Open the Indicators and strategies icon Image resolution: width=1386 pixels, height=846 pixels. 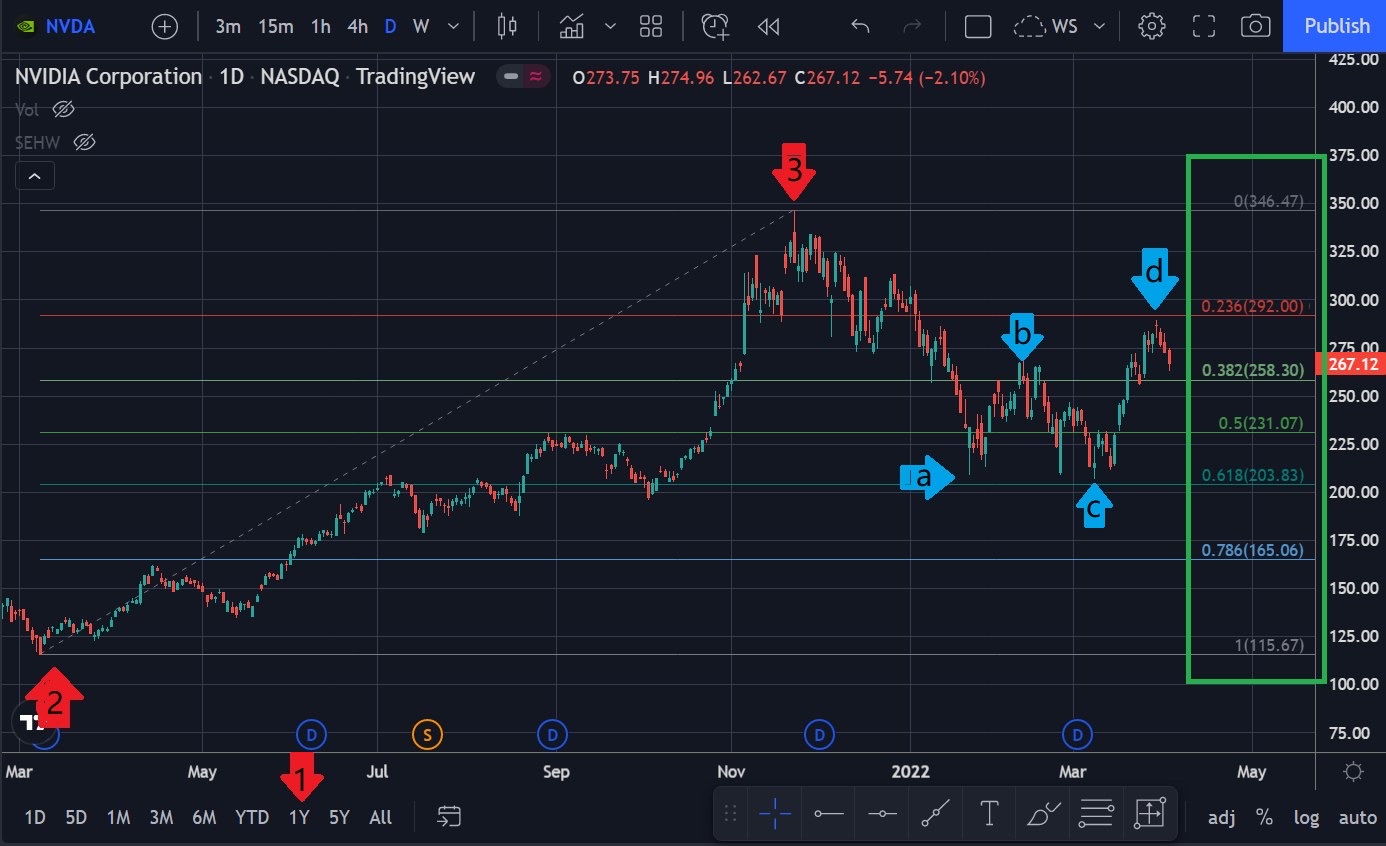(572, 27)
